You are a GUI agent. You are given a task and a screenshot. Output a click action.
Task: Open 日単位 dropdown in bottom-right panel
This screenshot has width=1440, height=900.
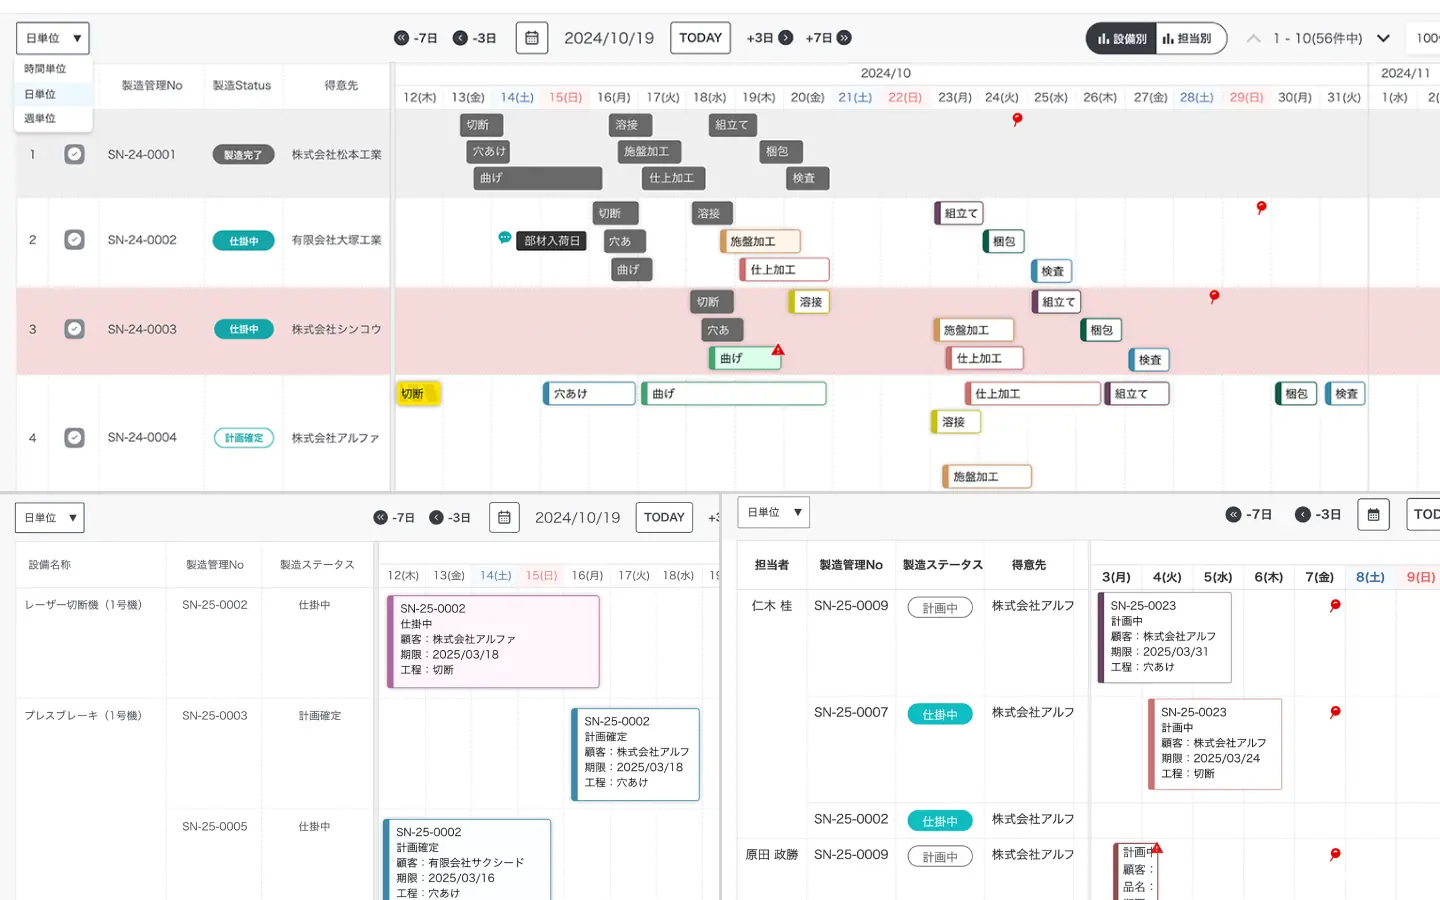click(773, 512)
